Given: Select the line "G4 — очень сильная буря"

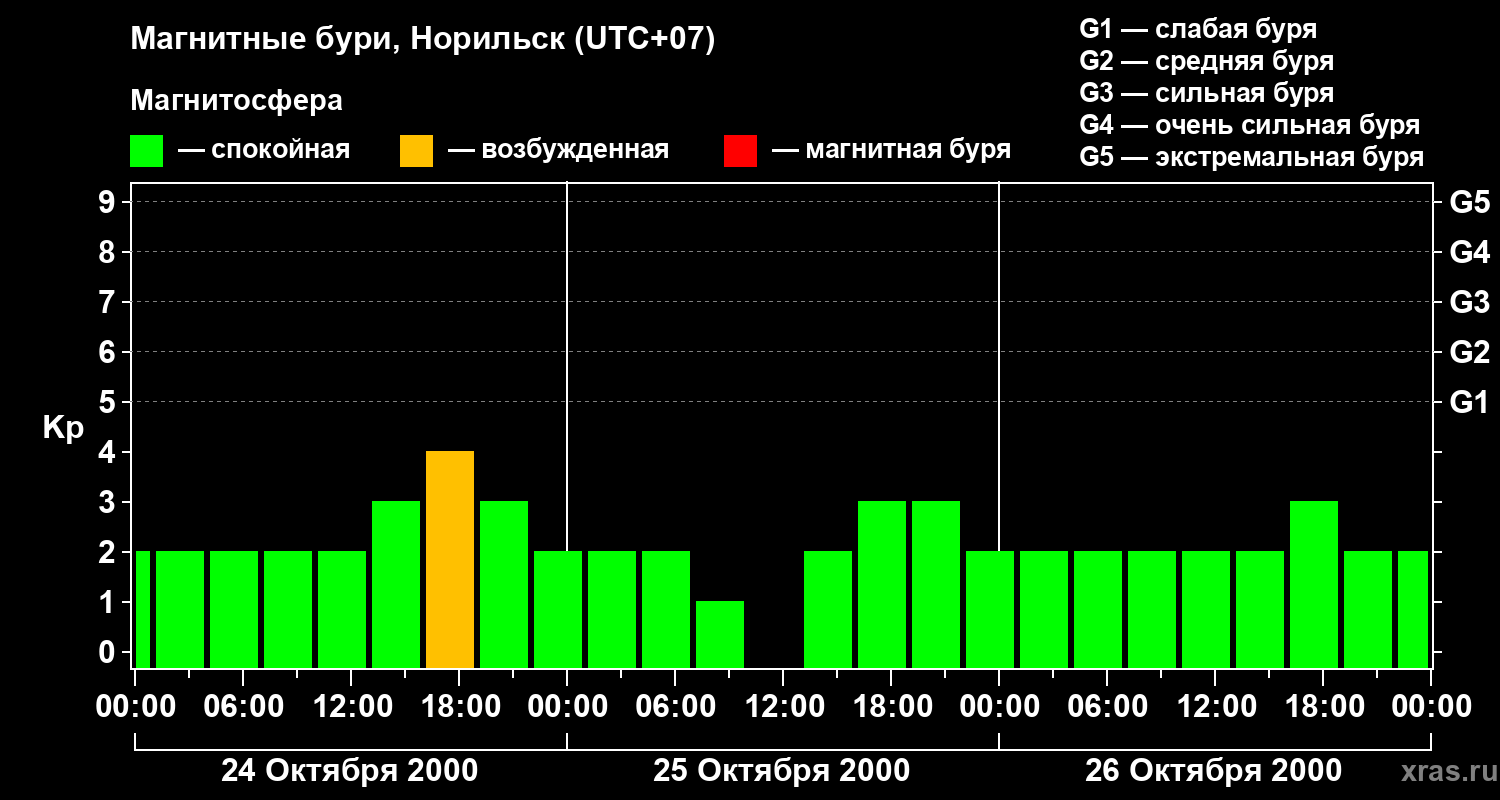Looking at the screenshot, I should click(1250, 125).
